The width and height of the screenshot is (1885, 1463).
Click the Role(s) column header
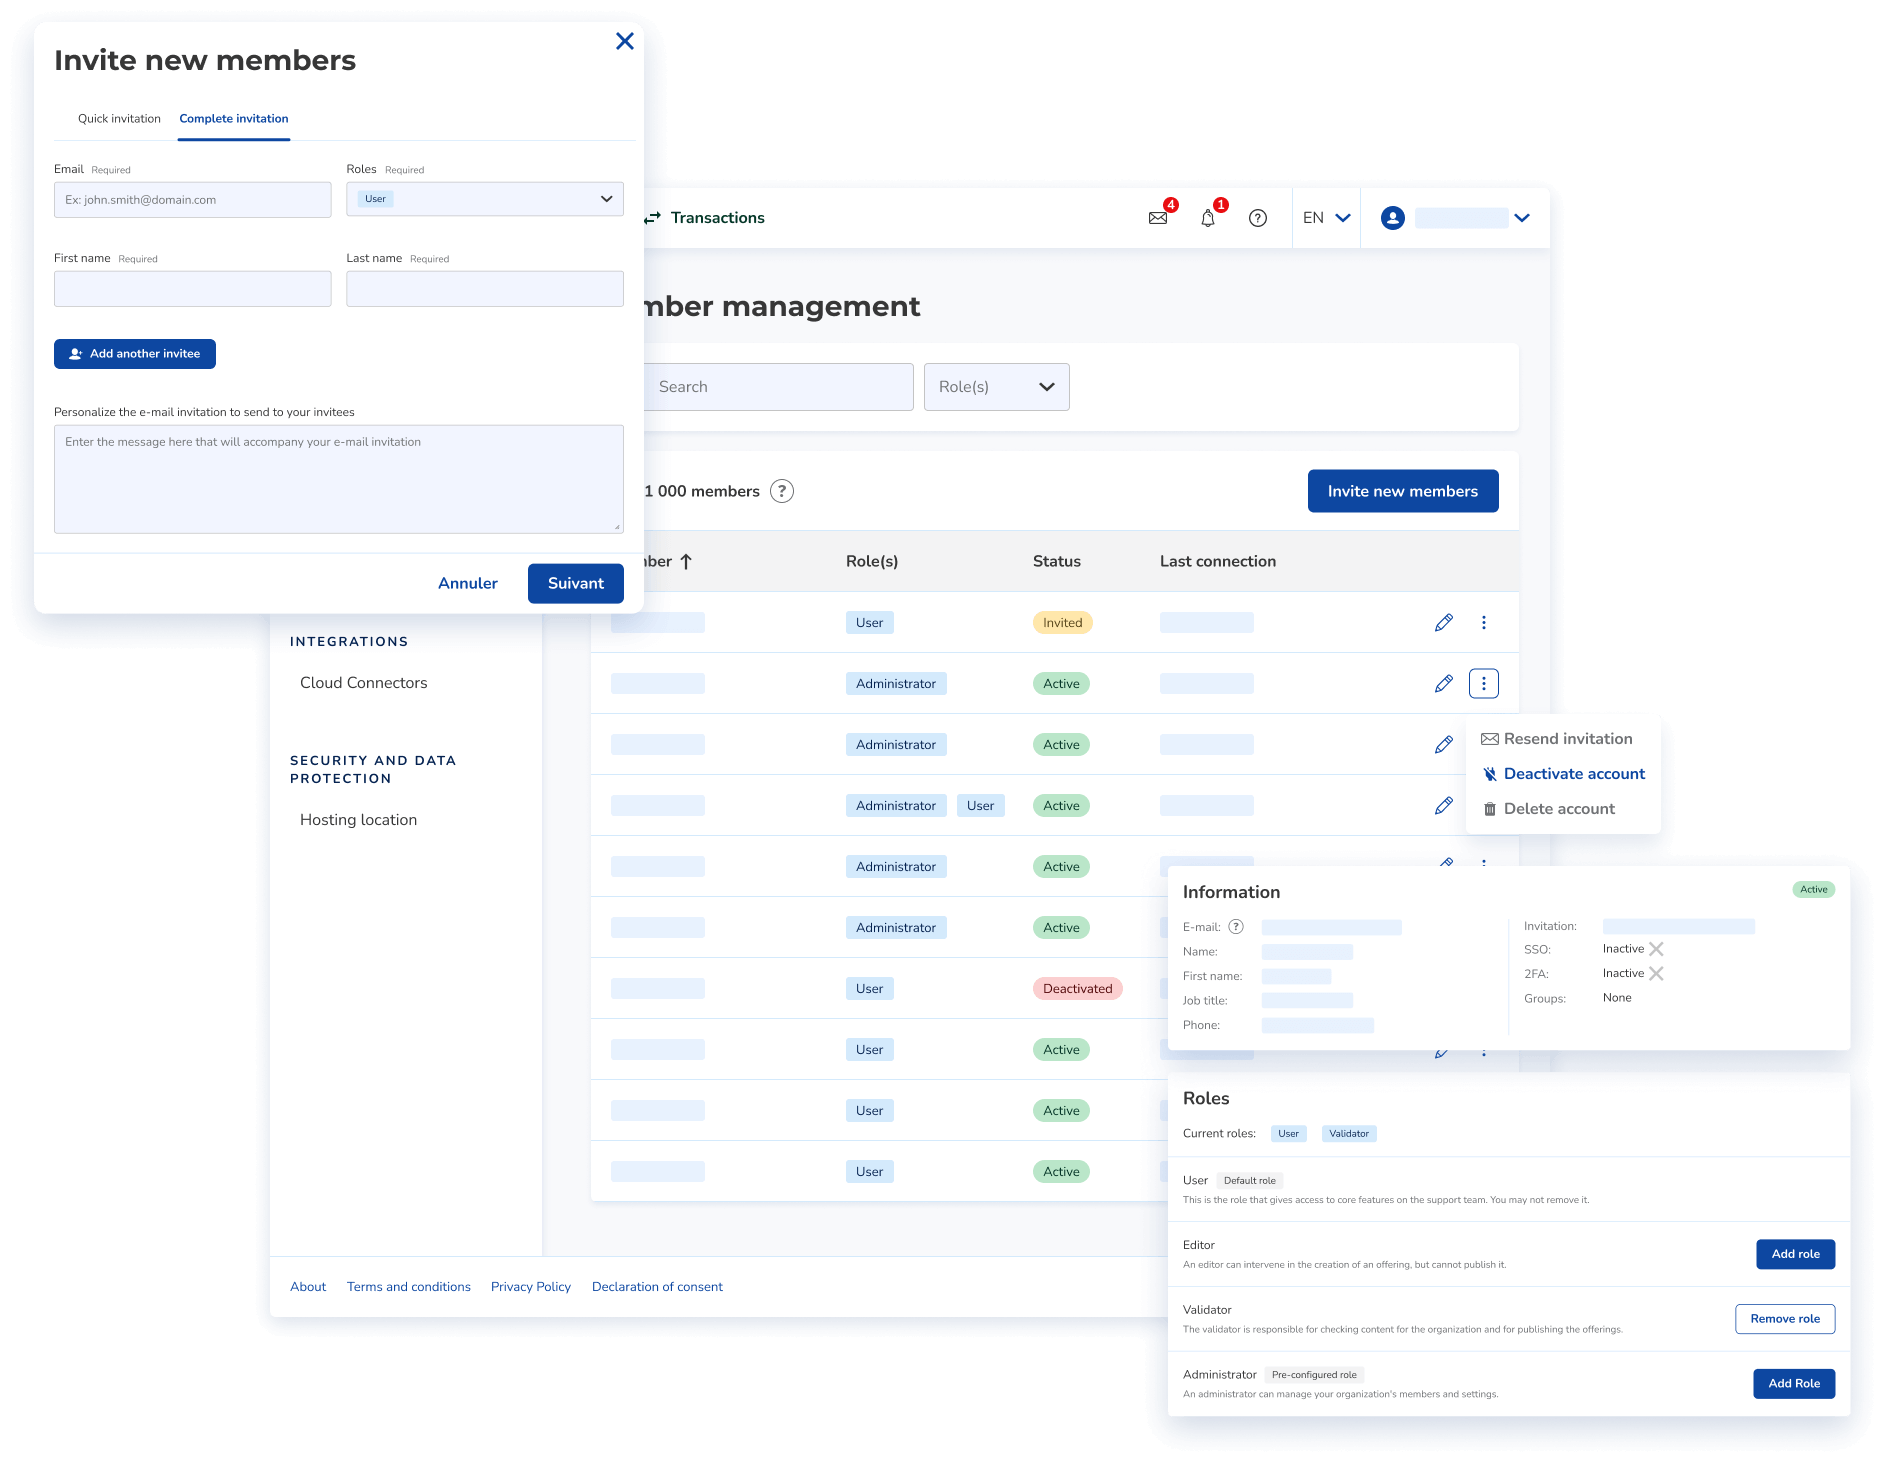pos(872,562)
